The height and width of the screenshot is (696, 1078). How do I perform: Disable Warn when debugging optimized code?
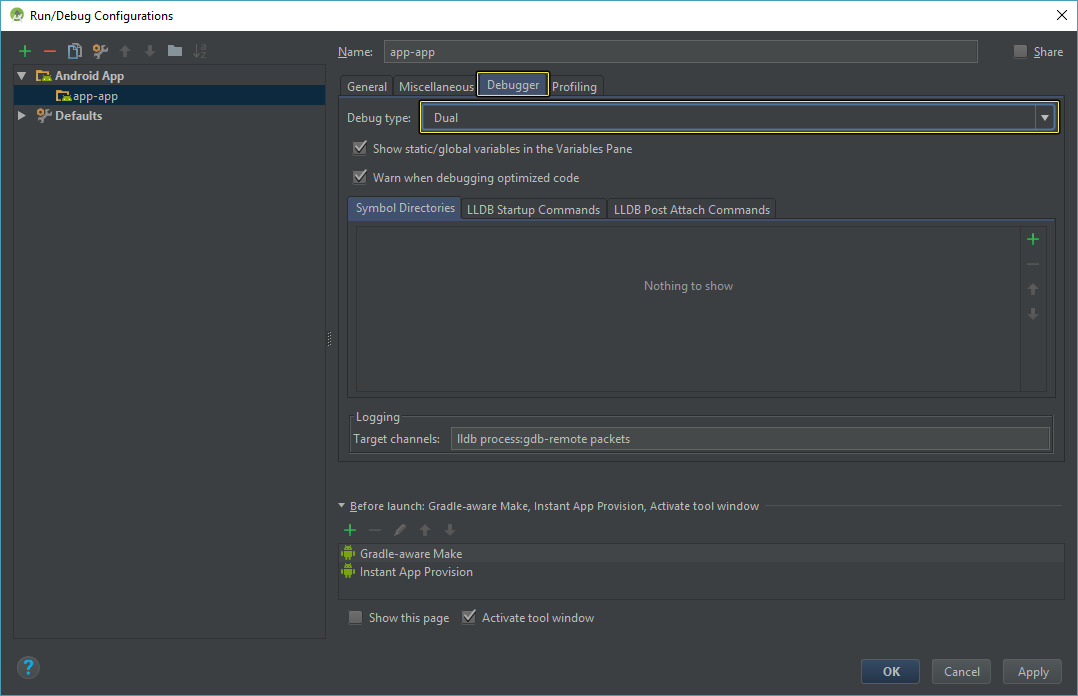point(359,176)
